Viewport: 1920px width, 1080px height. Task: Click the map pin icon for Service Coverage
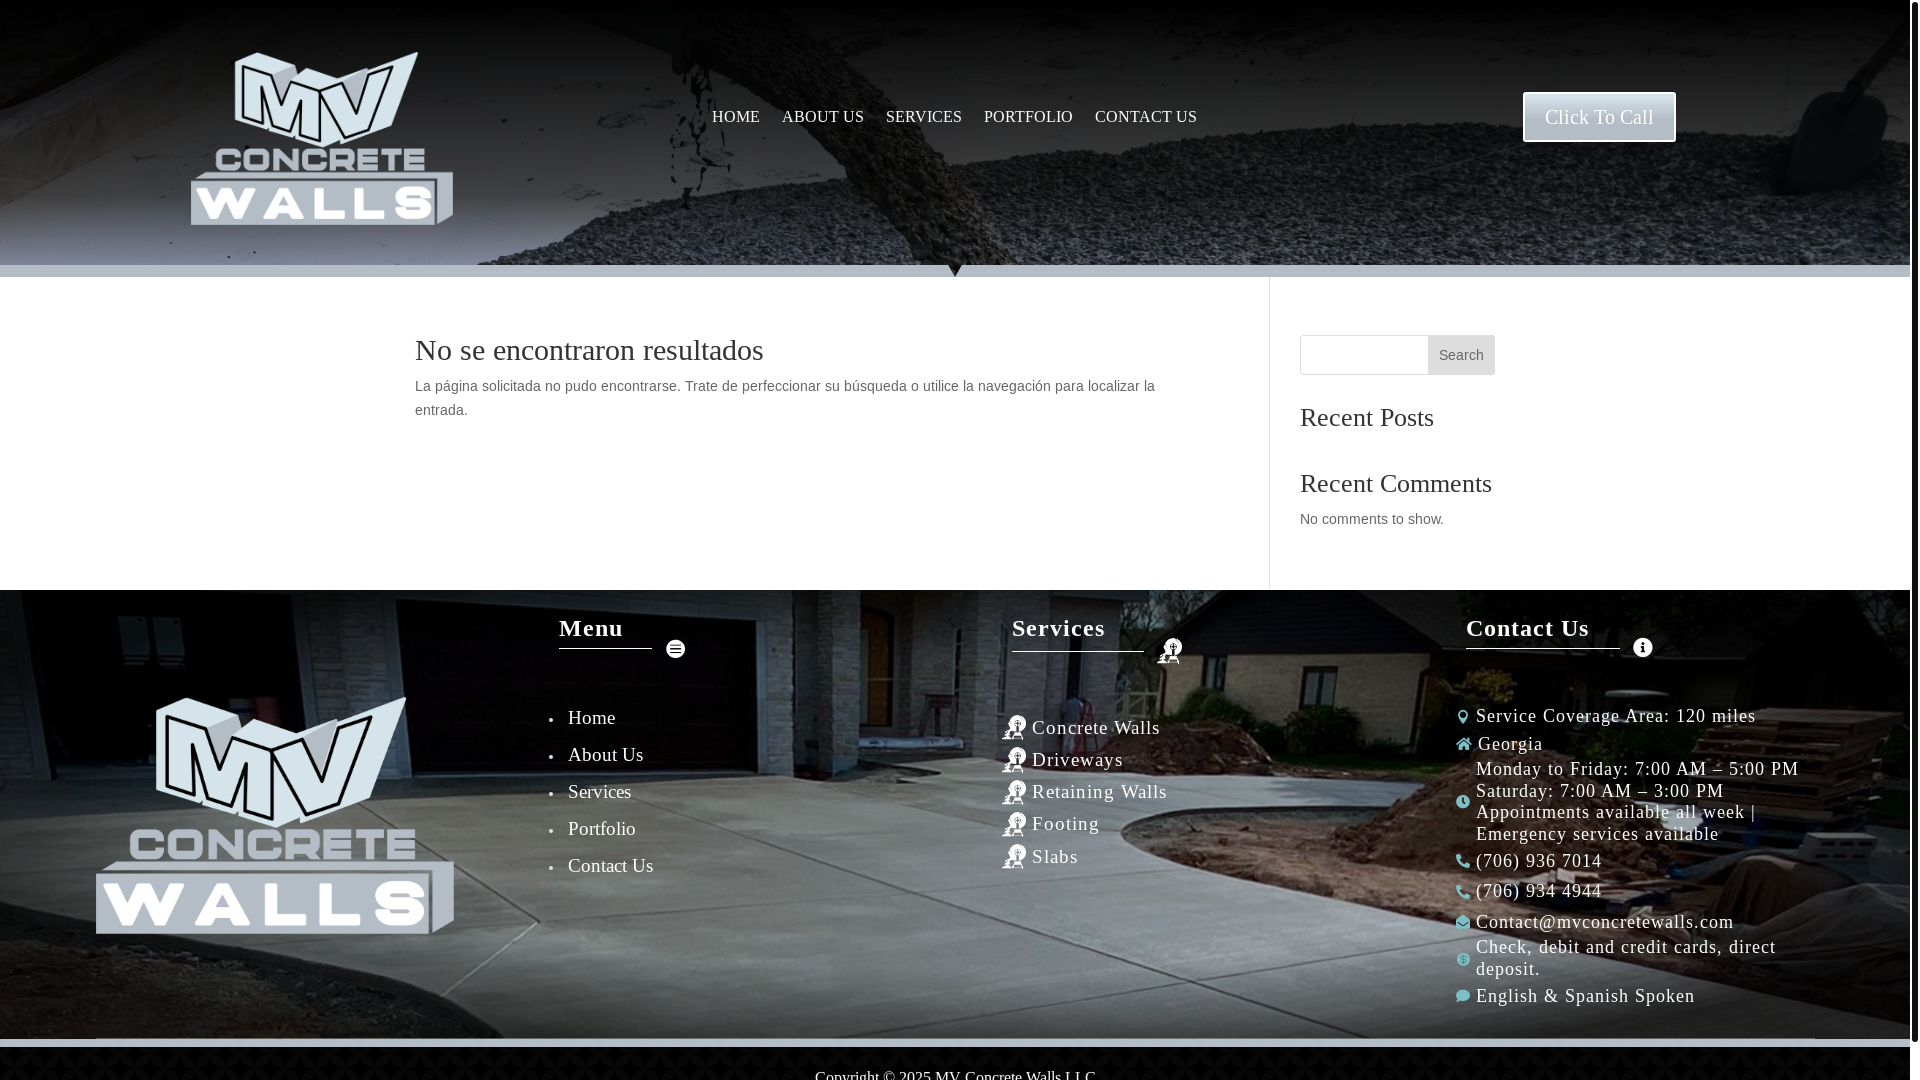[1463, 717]
